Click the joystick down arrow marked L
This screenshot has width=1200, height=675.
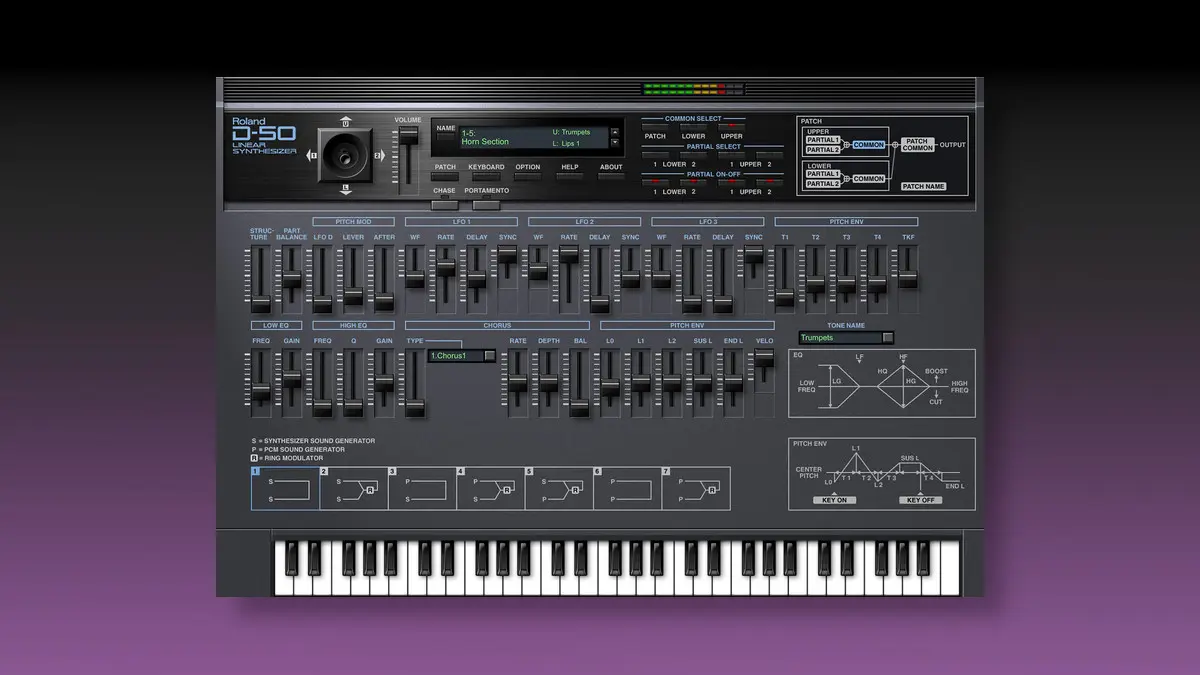pyautogui.click(x=345, y=188)
